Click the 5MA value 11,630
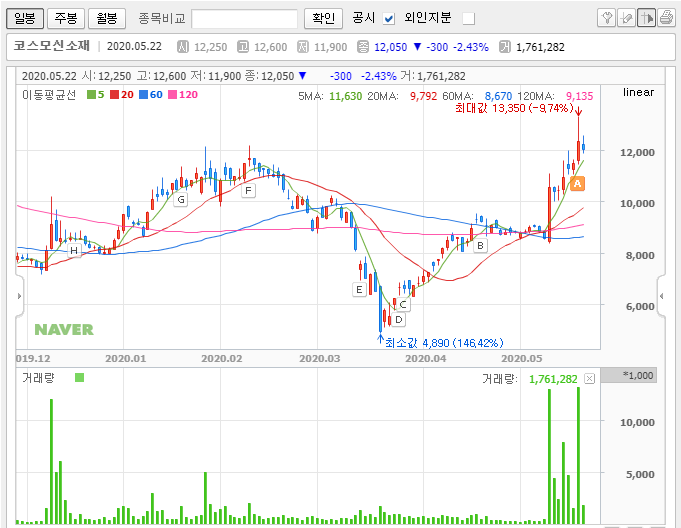 345,96
